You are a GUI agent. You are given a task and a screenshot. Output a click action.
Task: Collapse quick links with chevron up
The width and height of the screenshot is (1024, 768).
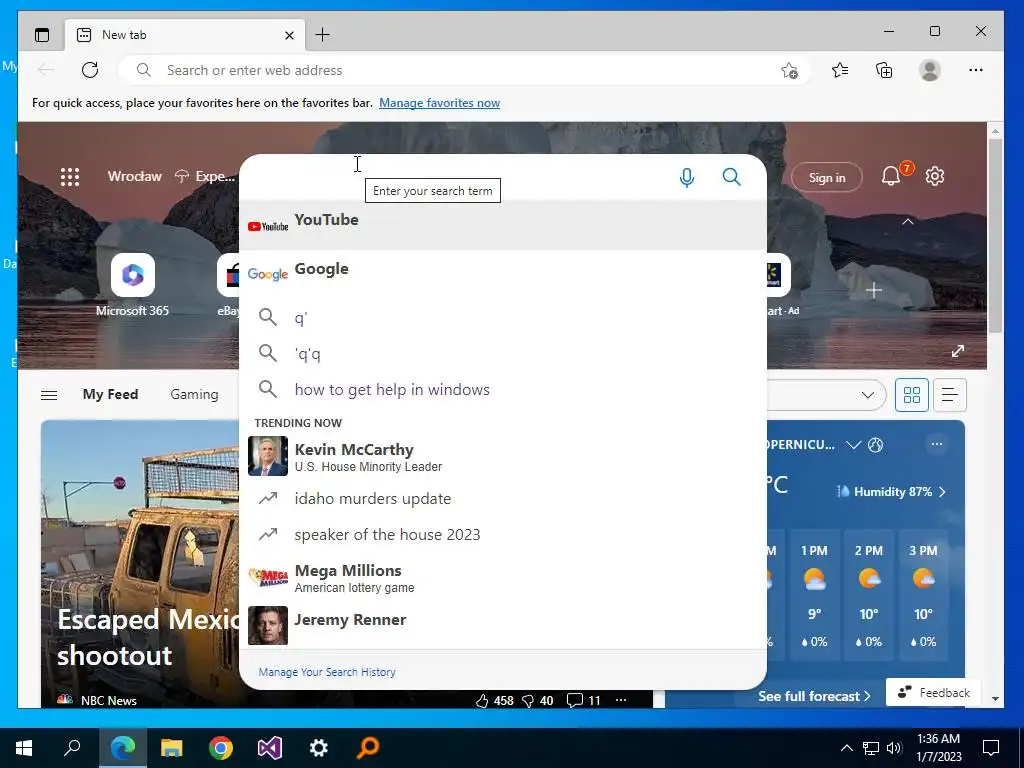908,222
